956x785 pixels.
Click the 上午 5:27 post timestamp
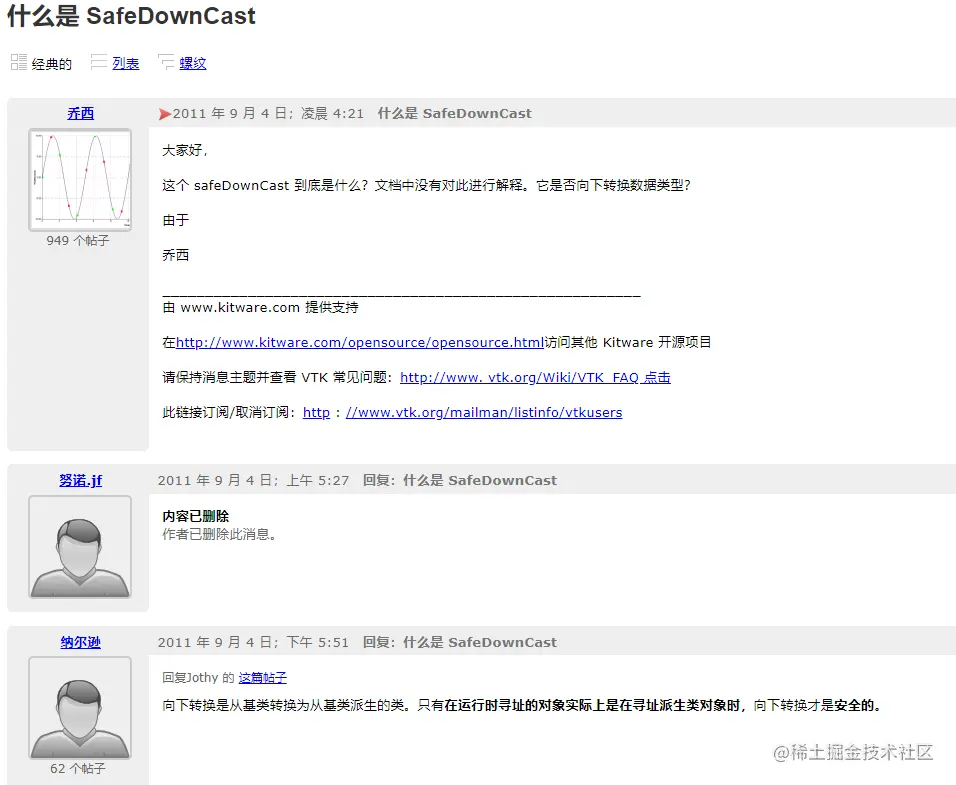coord(254,481)
